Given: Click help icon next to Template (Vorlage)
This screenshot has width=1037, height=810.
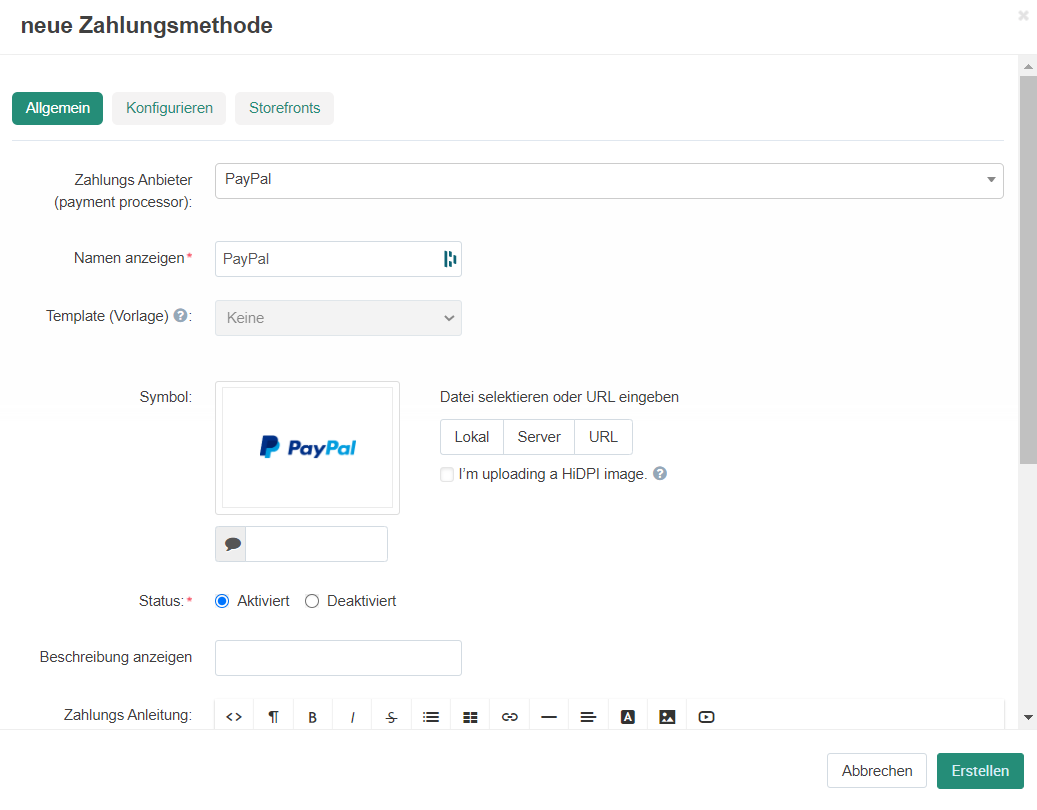Looking at the screenshot, I should (180, 315).
